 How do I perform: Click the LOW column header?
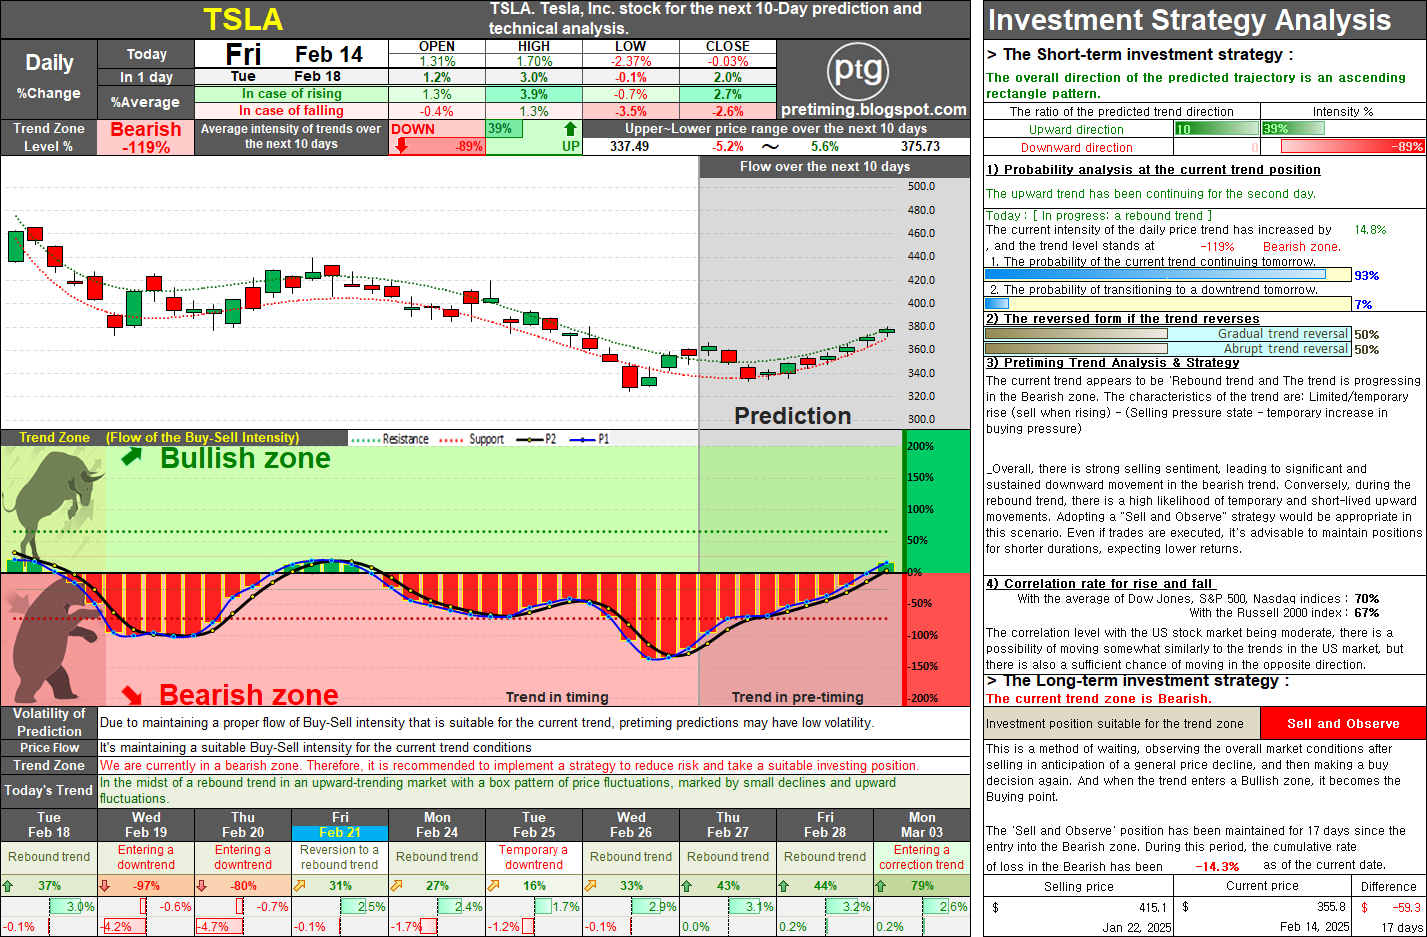(630, 47)
